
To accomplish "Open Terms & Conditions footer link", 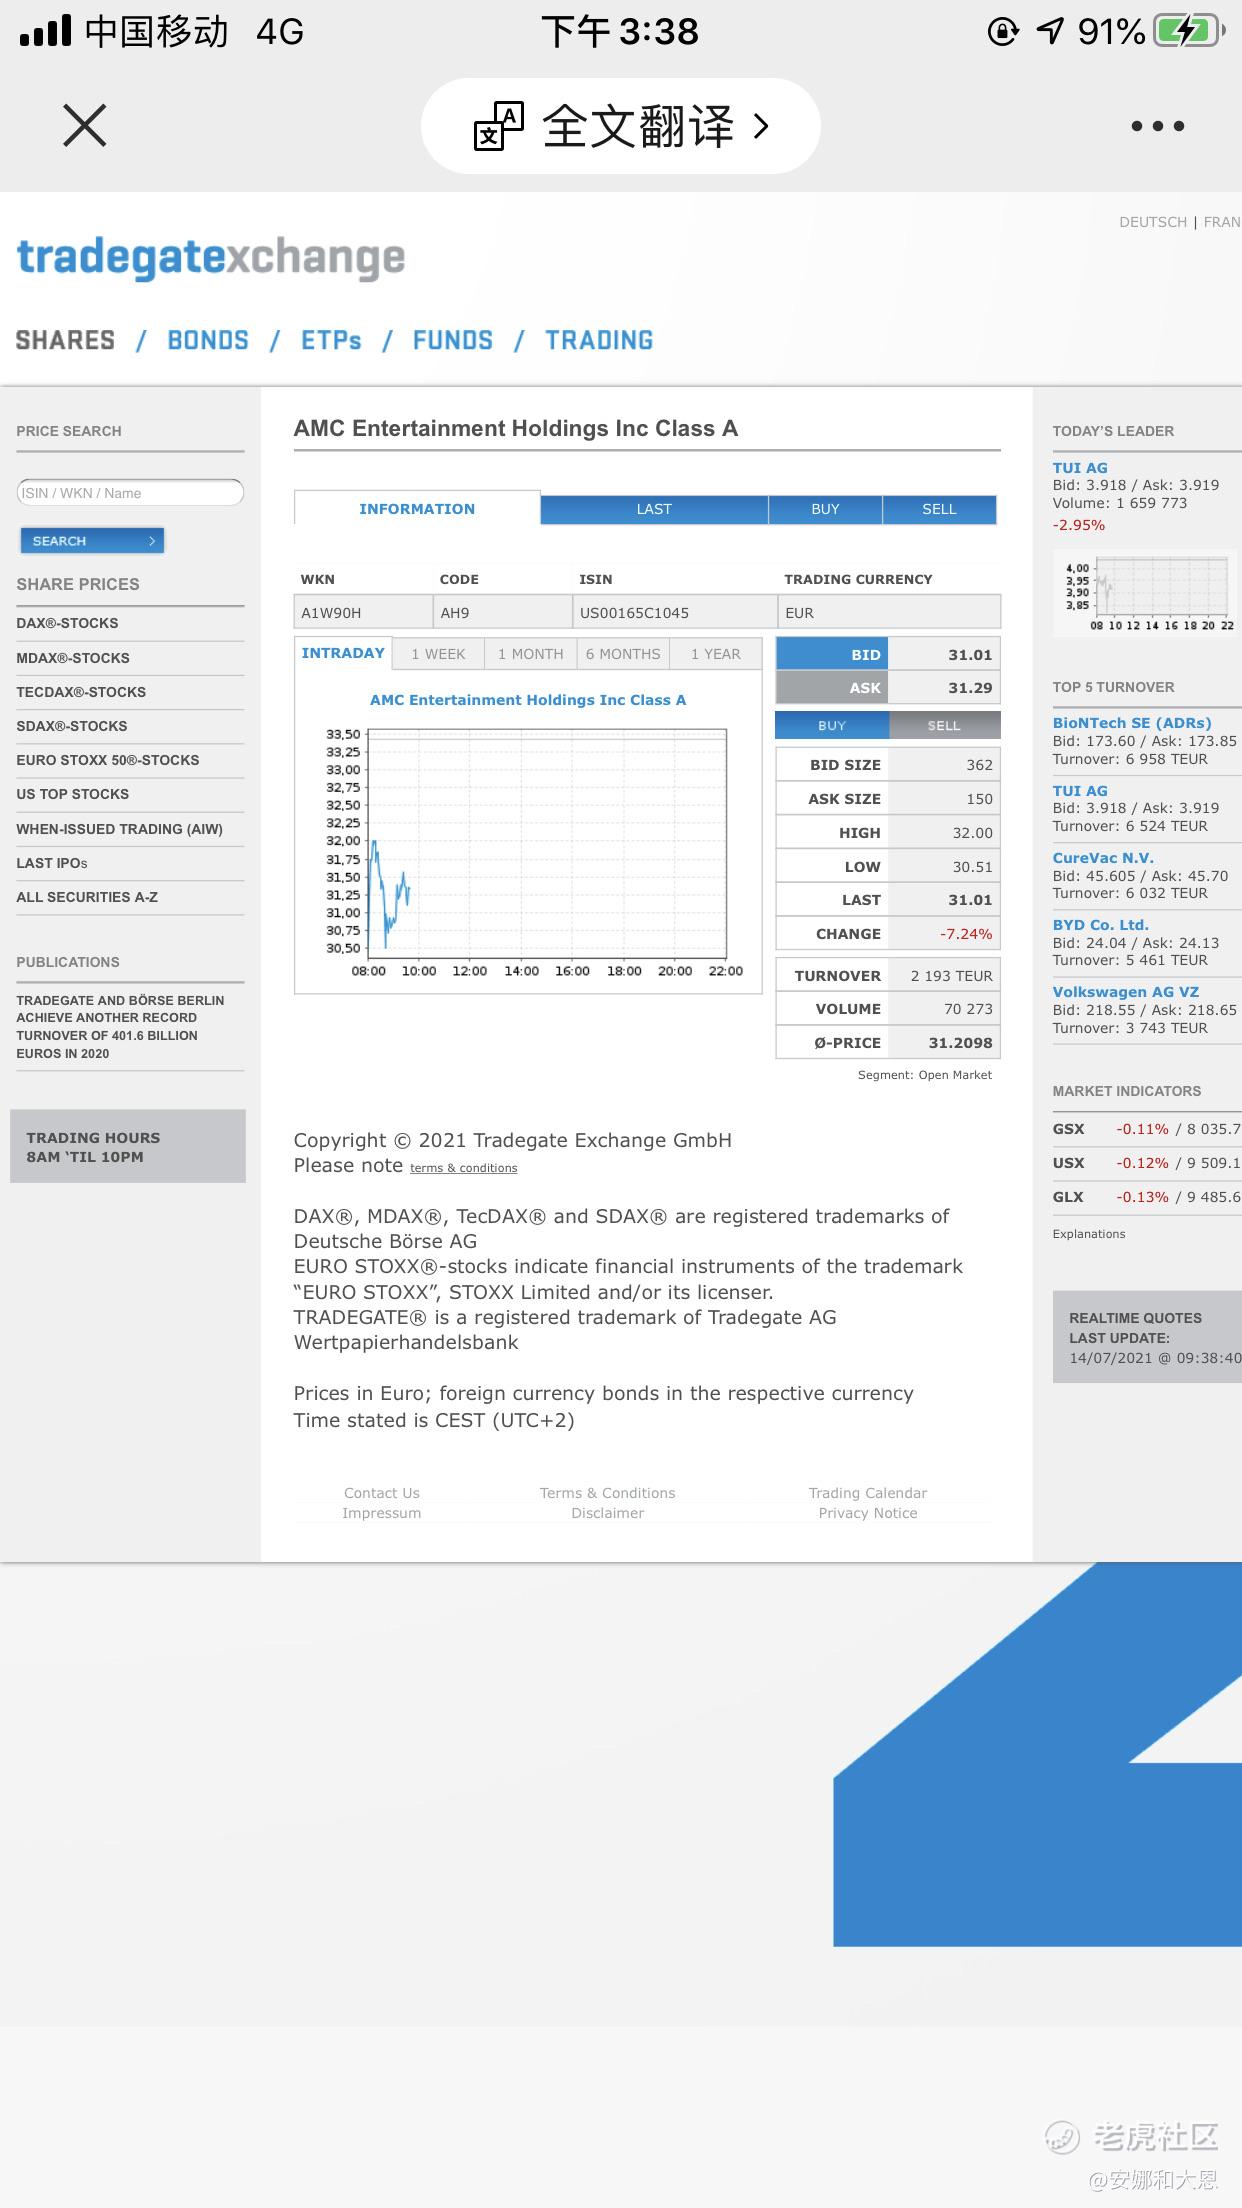I will 608,1493.
